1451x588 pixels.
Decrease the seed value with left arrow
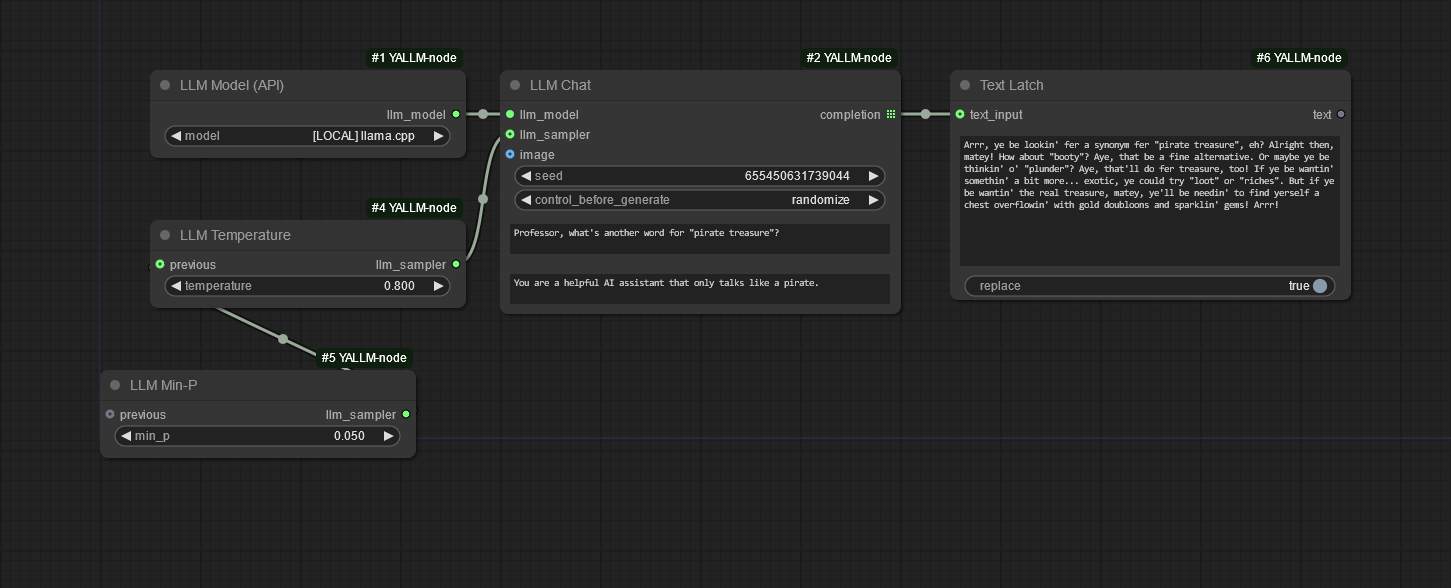(x=526, y=176)
